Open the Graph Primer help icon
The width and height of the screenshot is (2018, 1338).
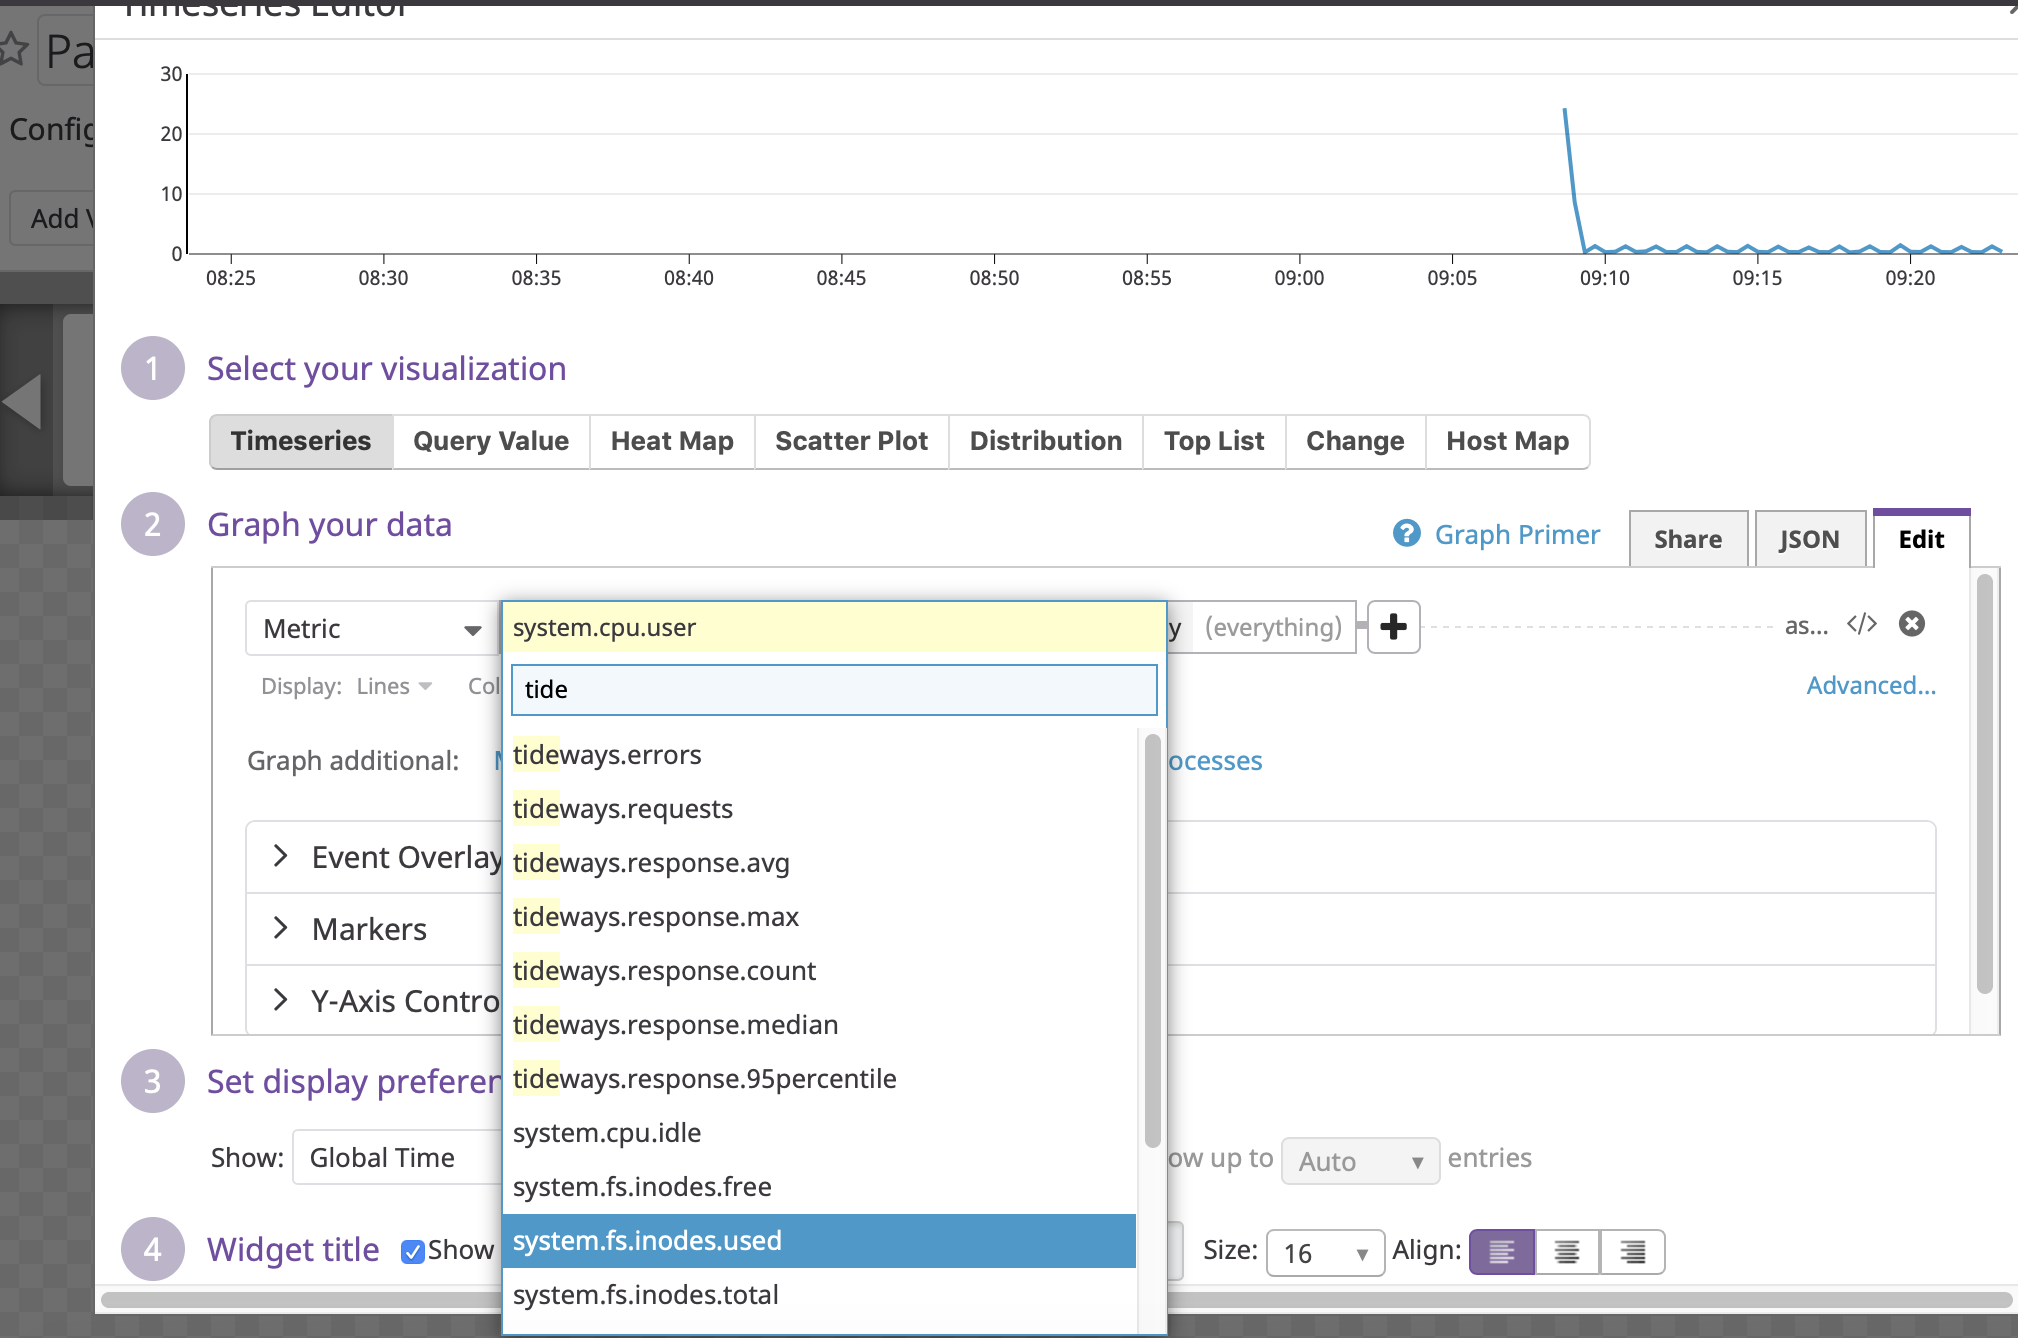tap(1406, 534)
